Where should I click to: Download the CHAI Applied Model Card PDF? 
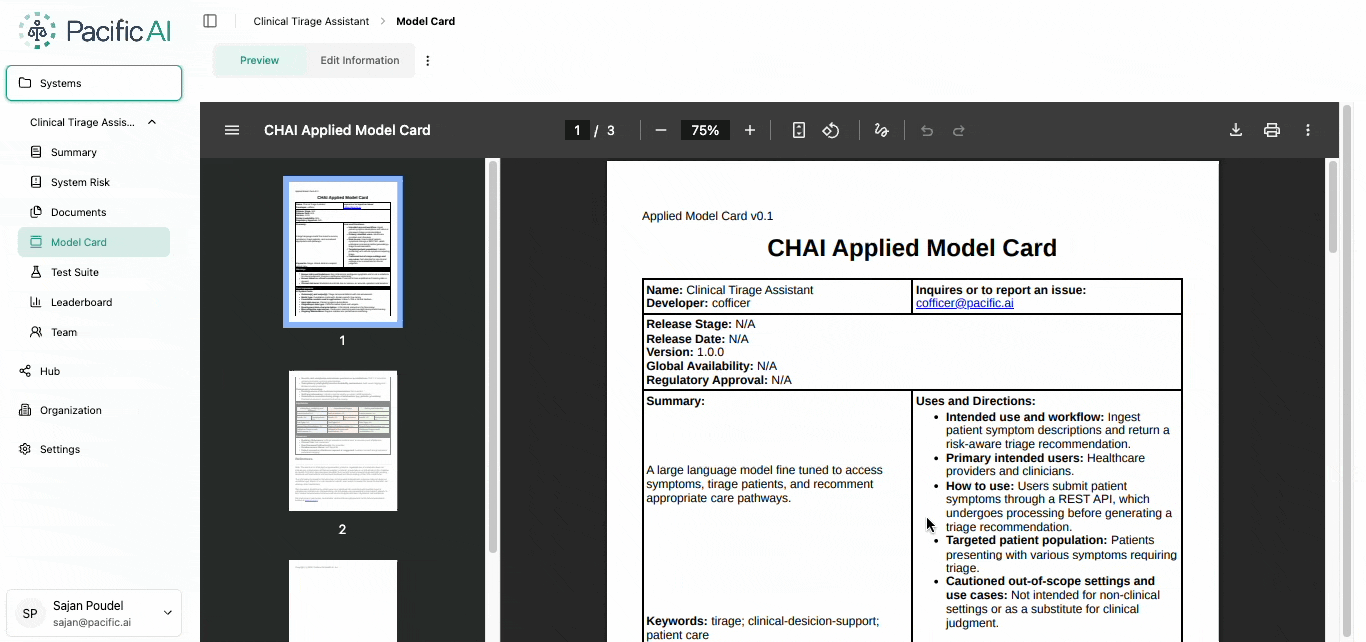pos(1236,130)
